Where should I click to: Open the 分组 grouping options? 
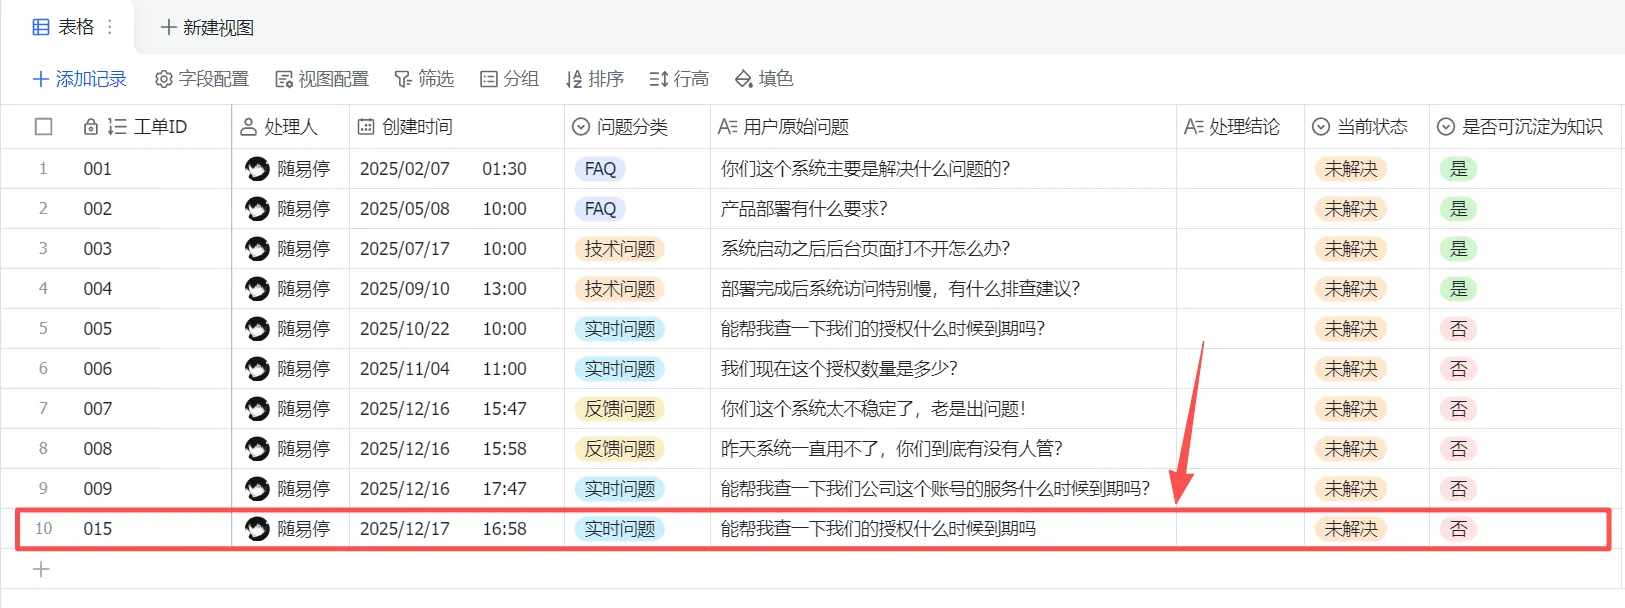[x=509, y=79]
